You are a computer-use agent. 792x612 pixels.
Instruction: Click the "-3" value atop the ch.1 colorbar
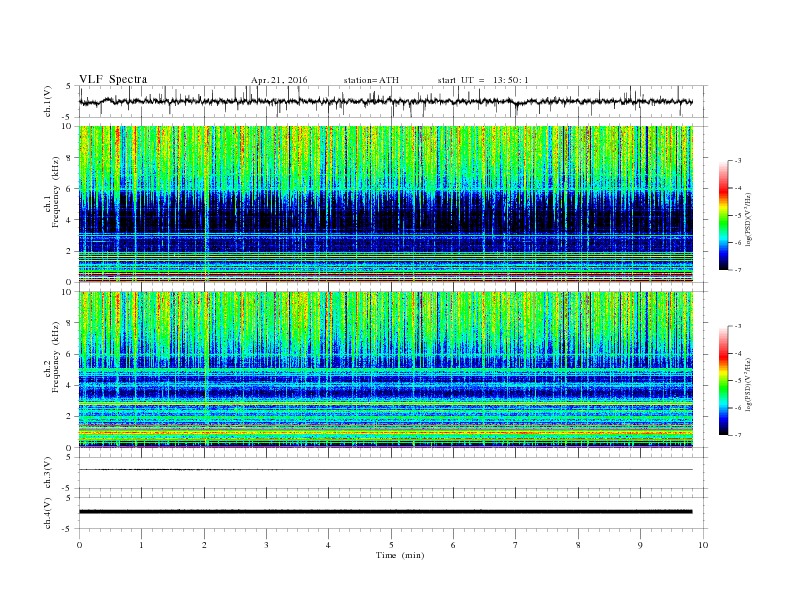coord(737,161)
